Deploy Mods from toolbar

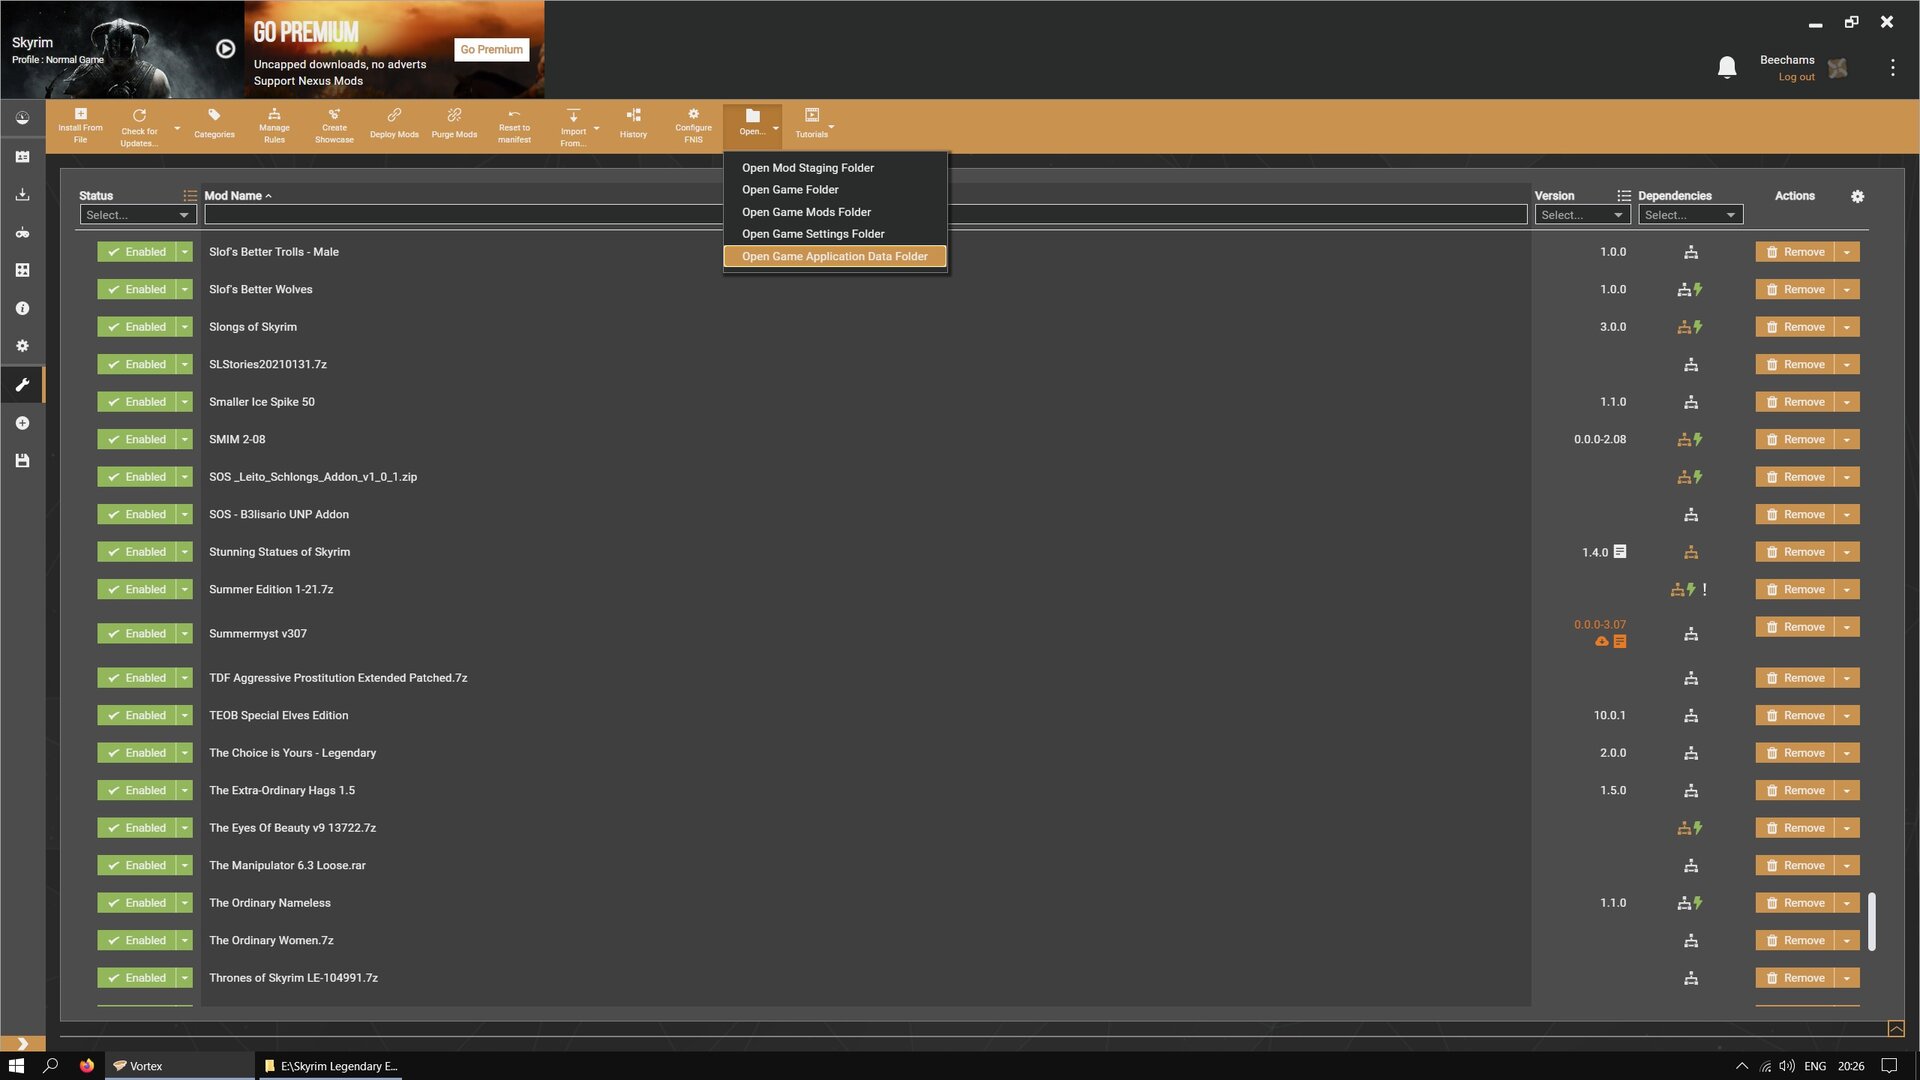[394, 124]
